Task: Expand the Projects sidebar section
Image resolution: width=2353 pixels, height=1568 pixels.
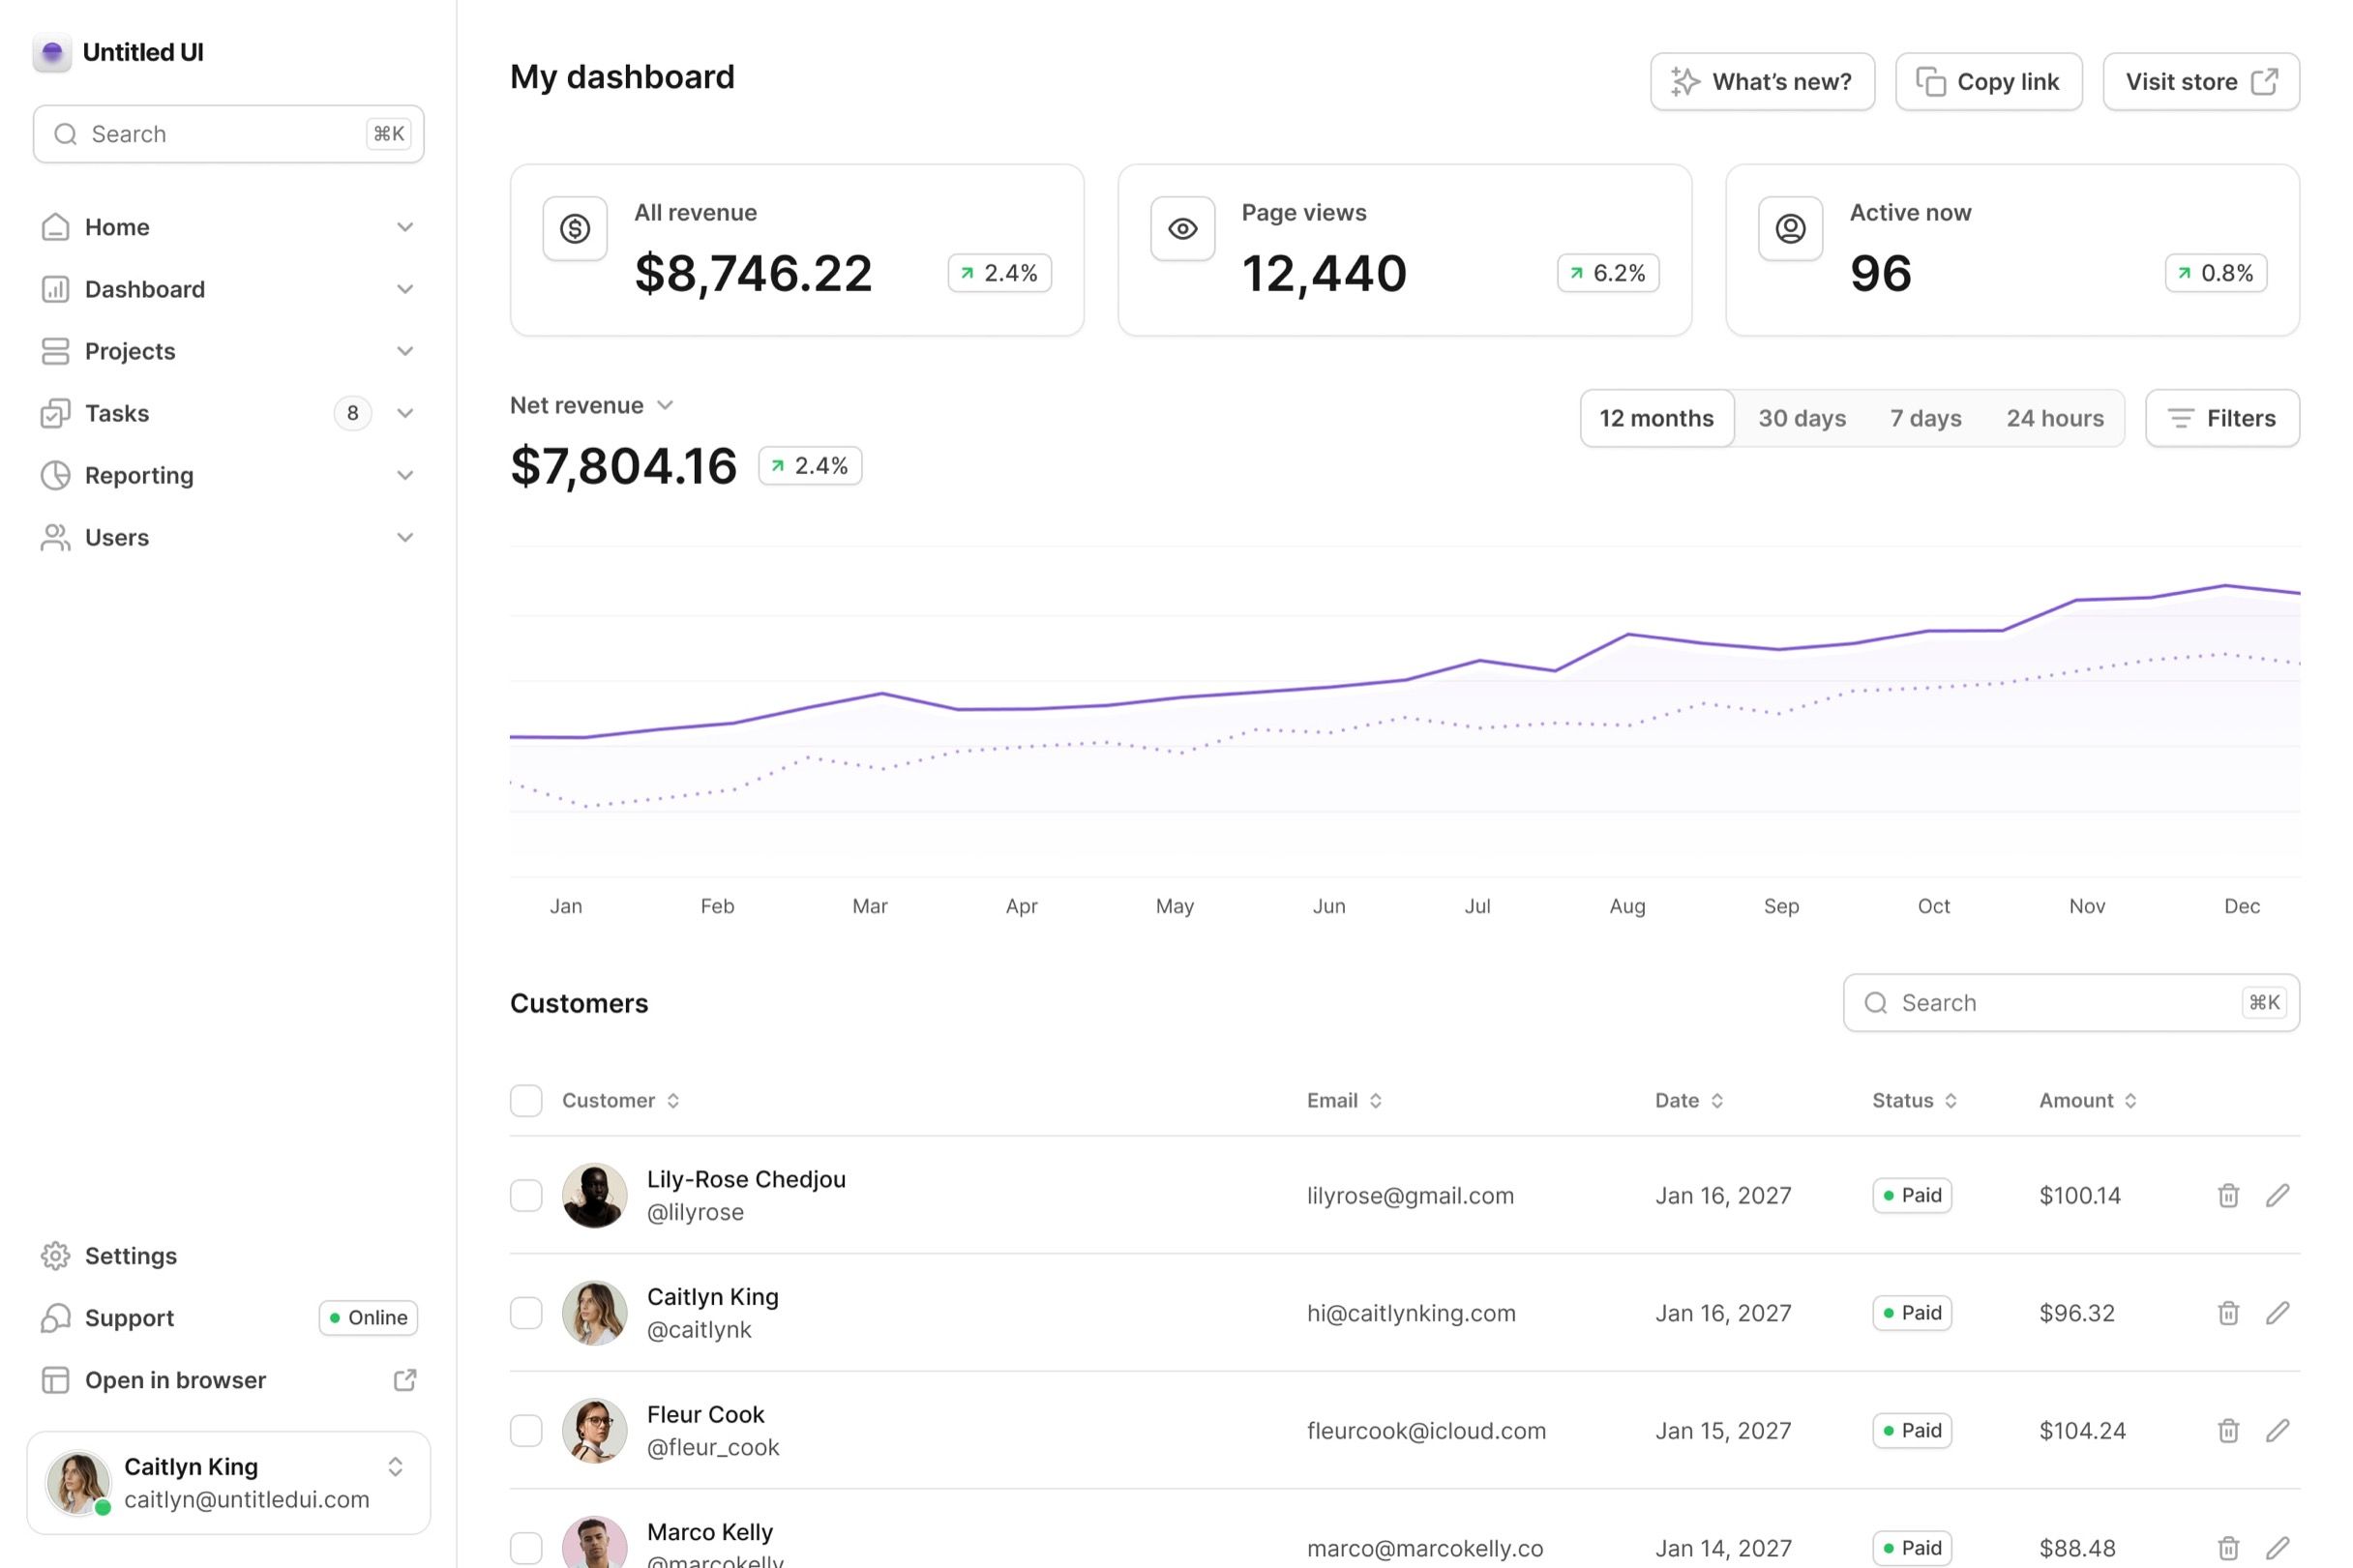Action: (227, 351)
